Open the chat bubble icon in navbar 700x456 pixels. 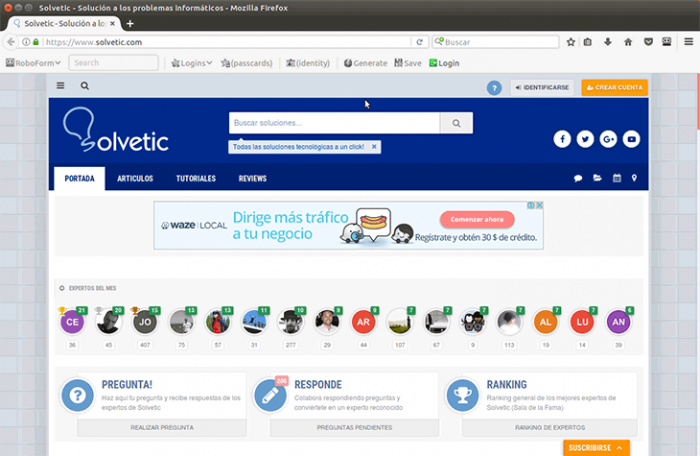[578, 178]
